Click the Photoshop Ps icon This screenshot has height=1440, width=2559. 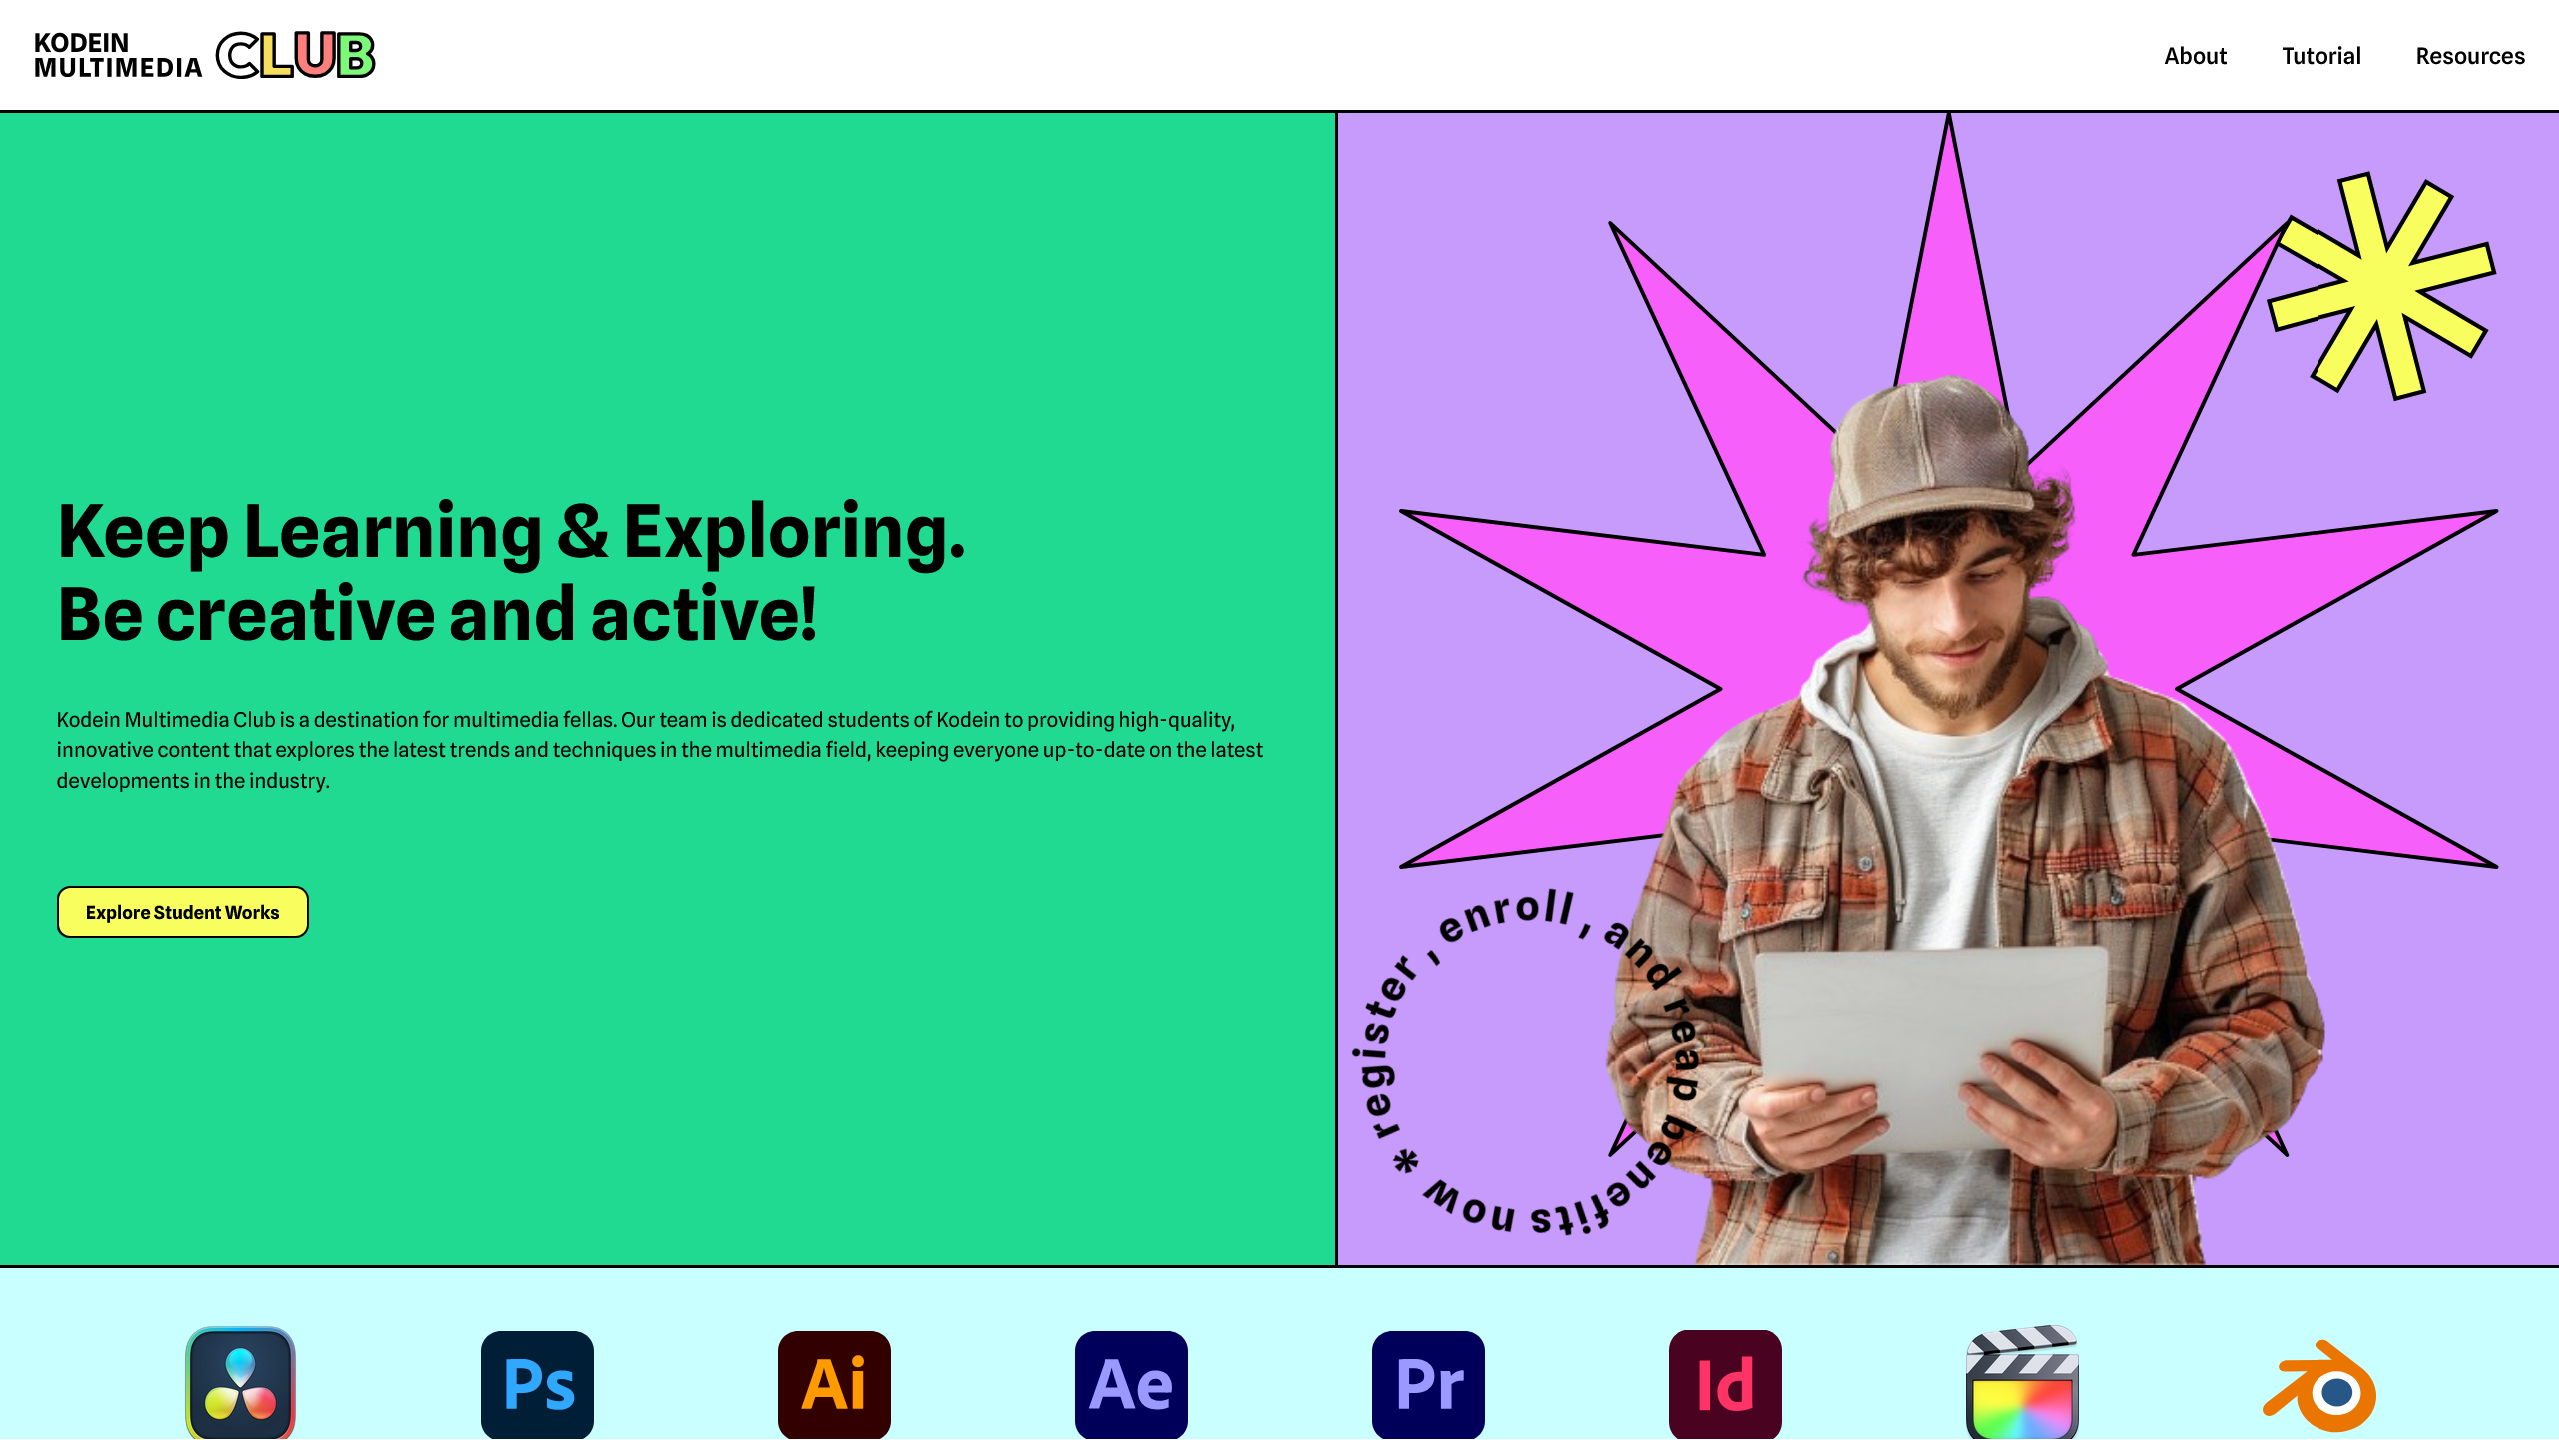[x=537, y=1384]
